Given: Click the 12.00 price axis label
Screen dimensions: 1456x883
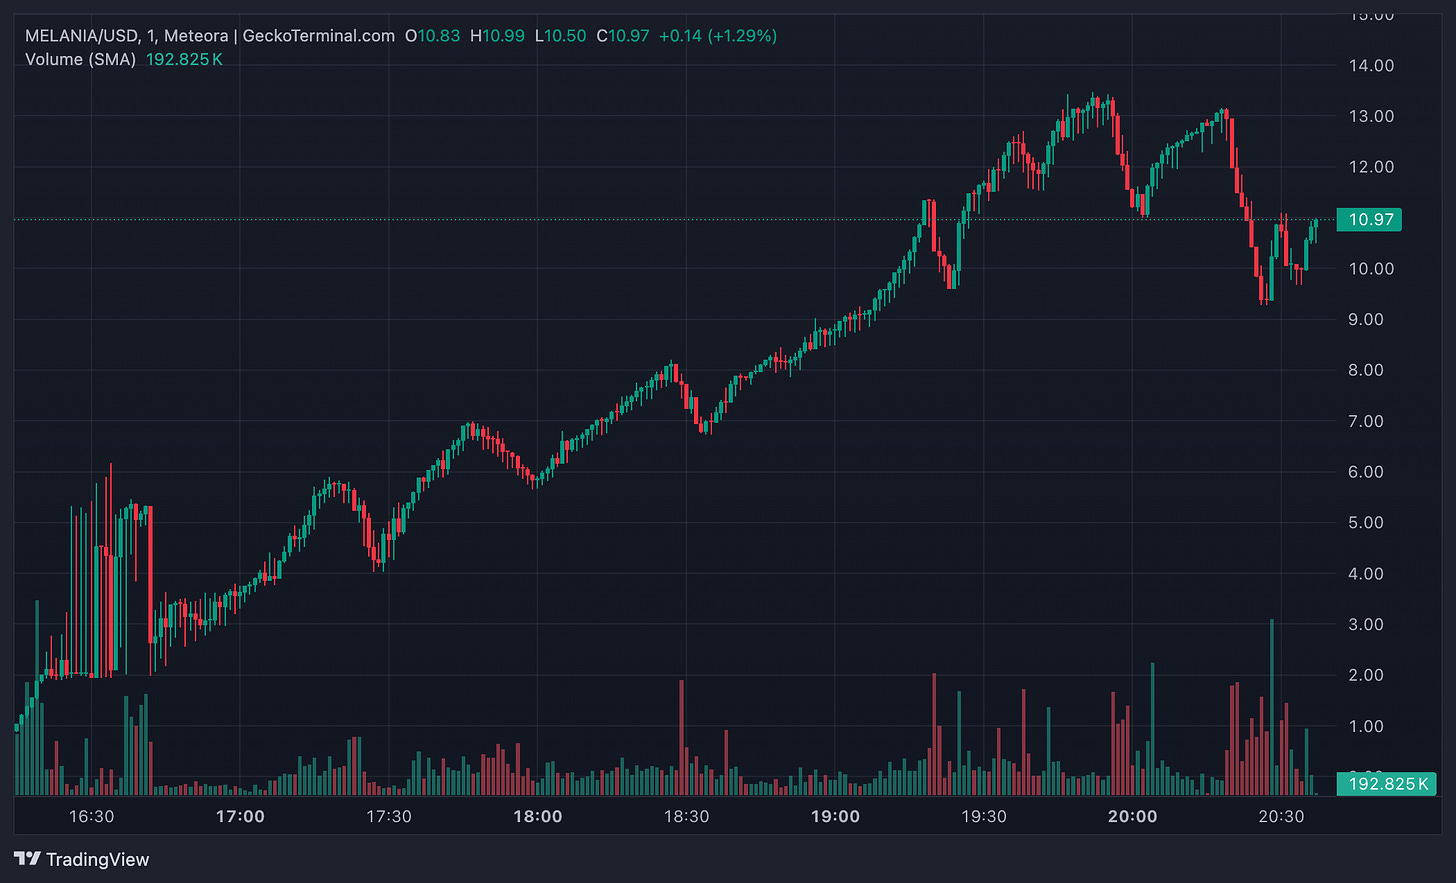Looking at the screenshot, I should point(1371,167).
